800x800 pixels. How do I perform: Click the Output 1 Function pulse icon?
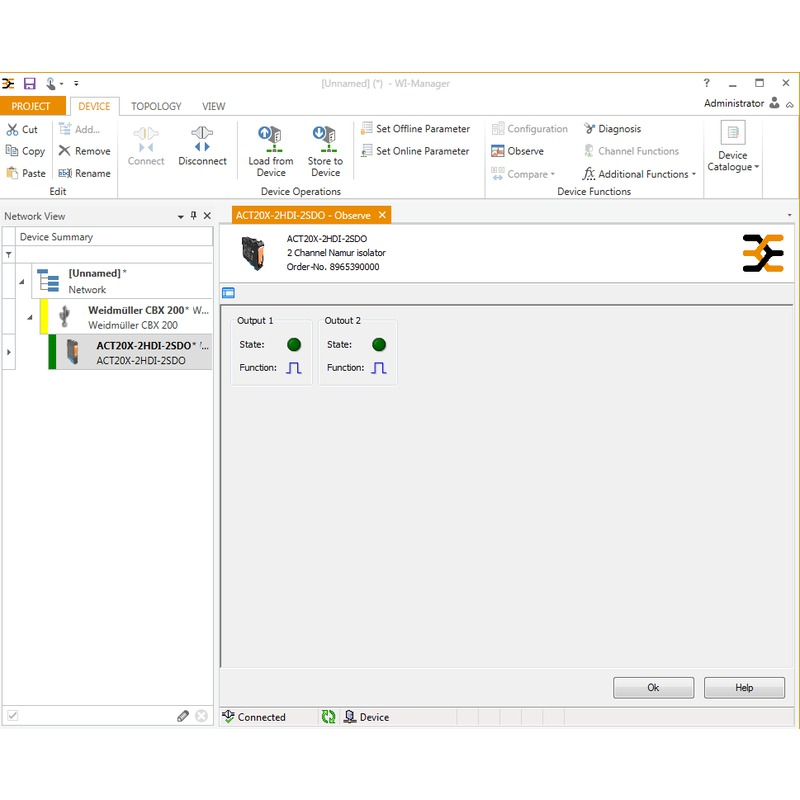tap(294, 368)
